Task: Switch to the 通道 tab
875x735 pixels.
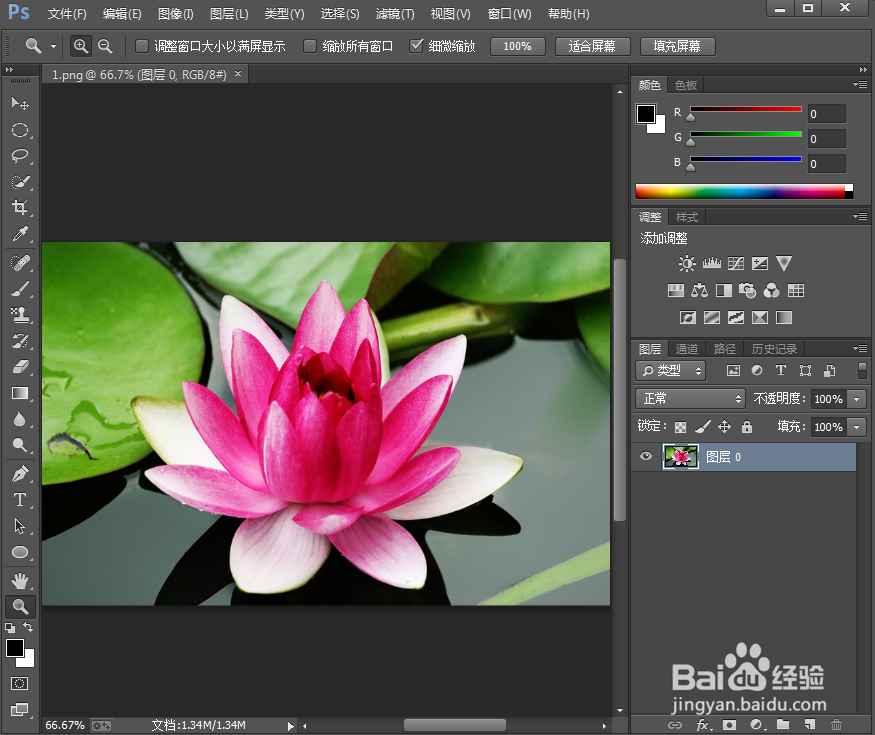Action: [x=687, y=349]
